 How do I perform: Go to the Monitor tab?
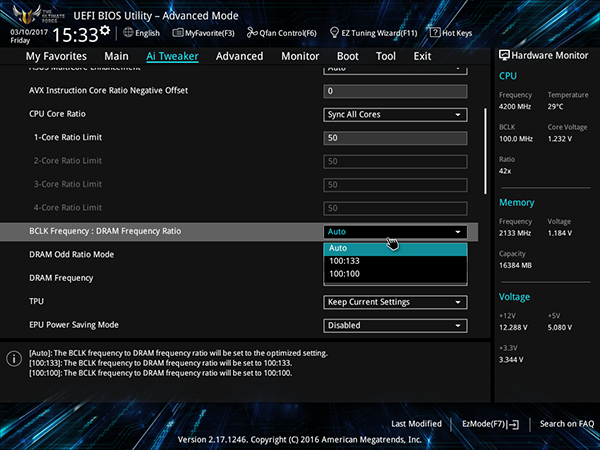tap(300, 56)
